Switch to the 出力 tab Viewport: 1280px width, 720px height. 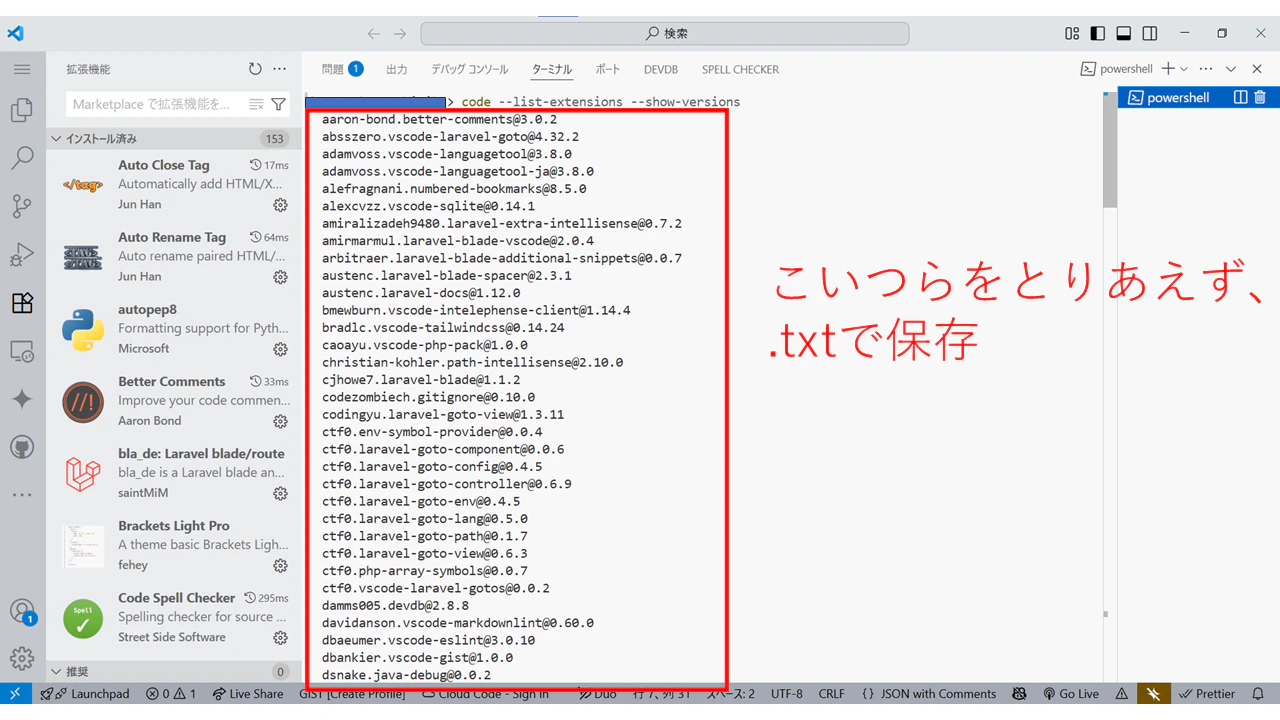[397, 69]
